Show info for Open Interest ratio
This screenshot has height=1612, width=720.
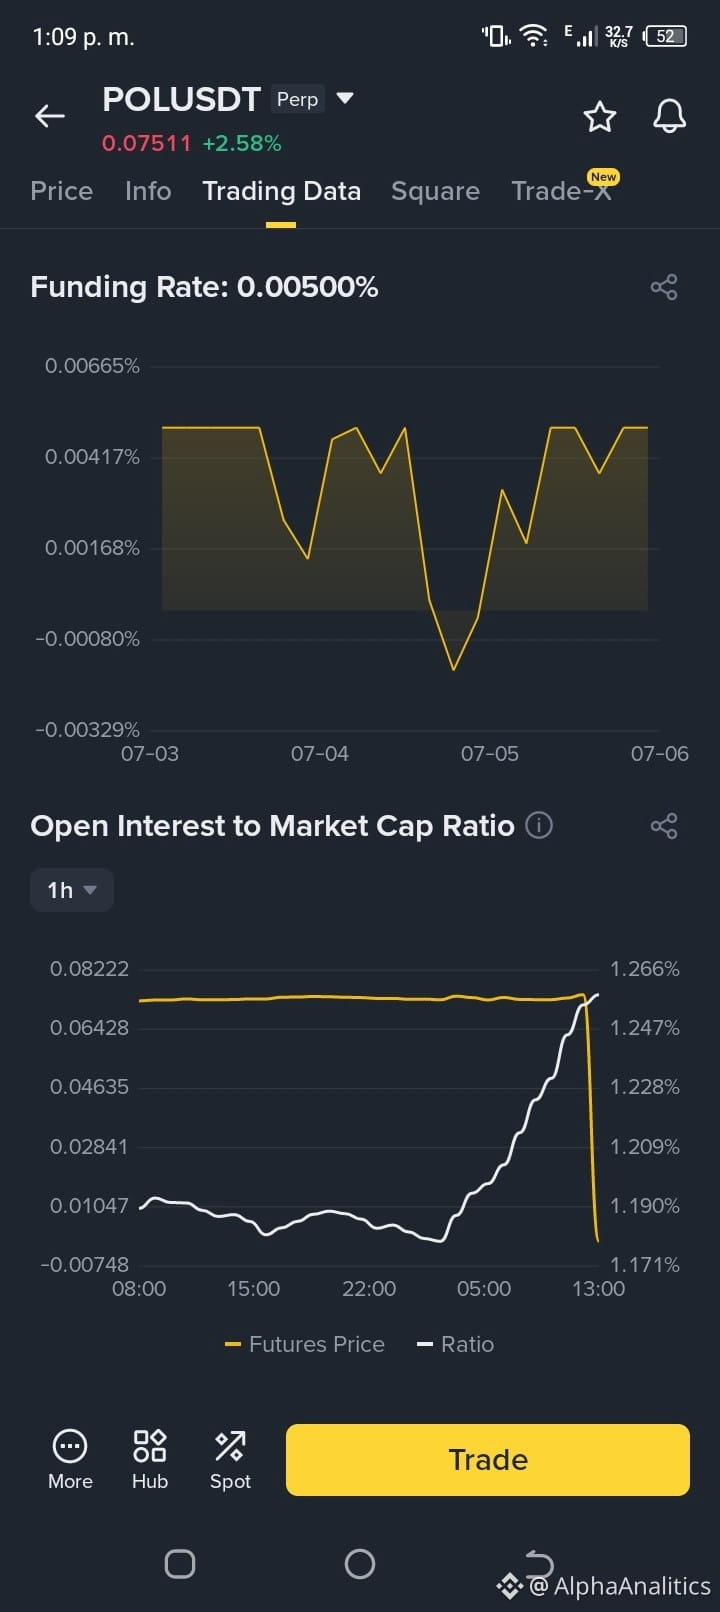coord(539,826)
